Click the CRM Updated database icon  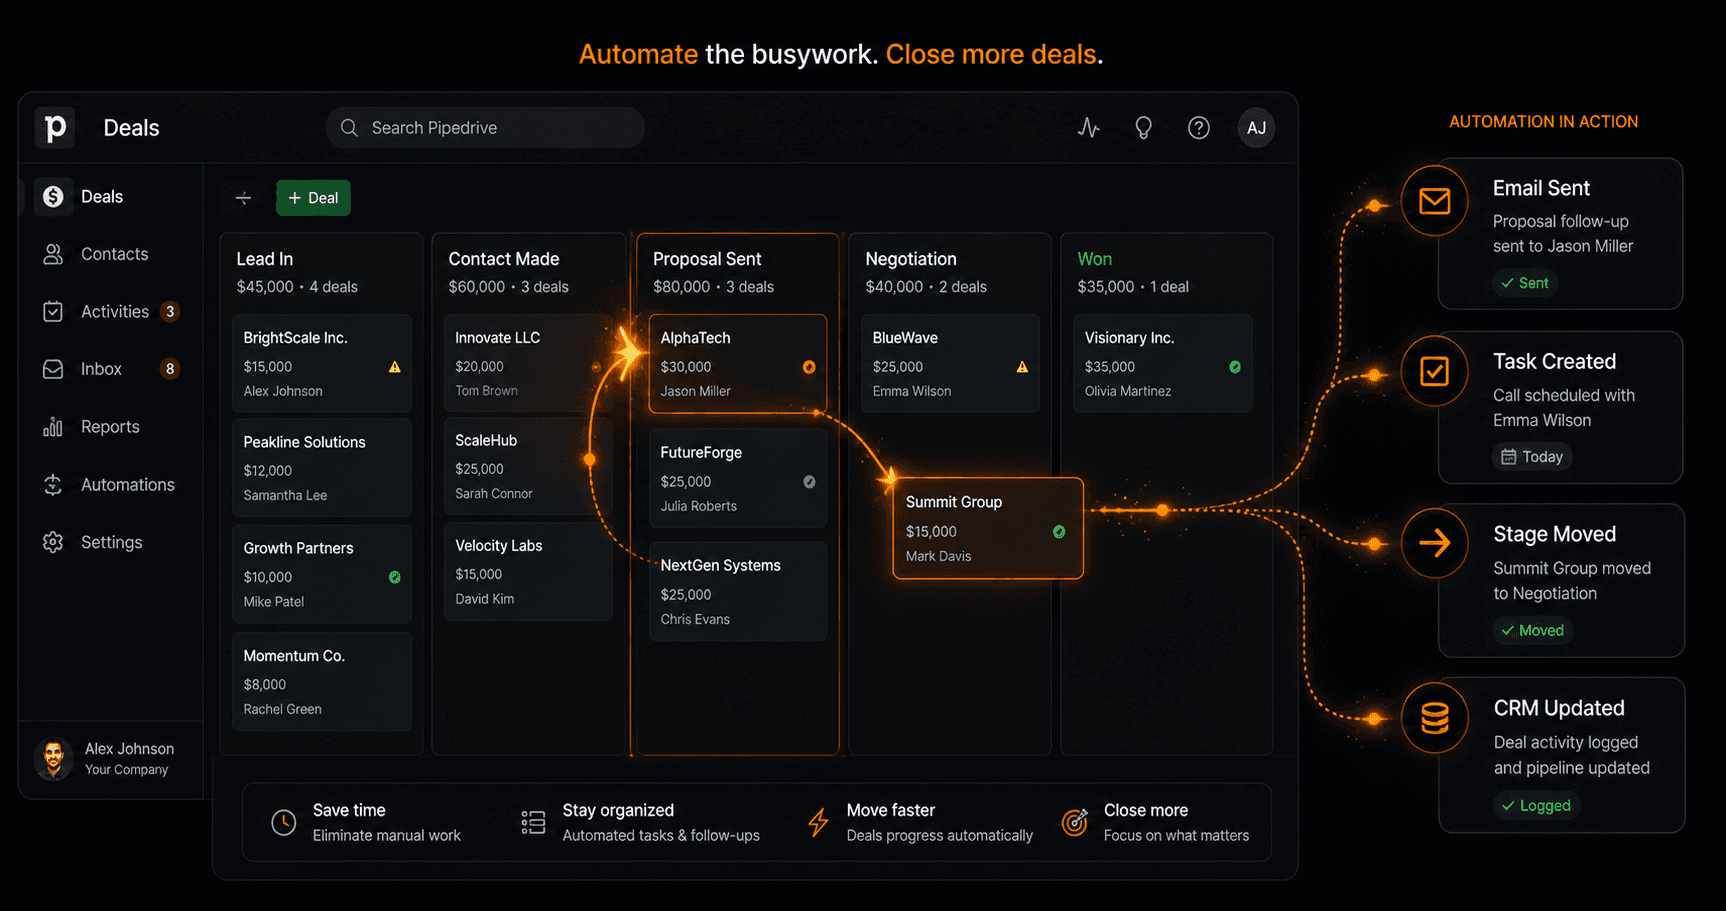click(x=1435, y=718)
